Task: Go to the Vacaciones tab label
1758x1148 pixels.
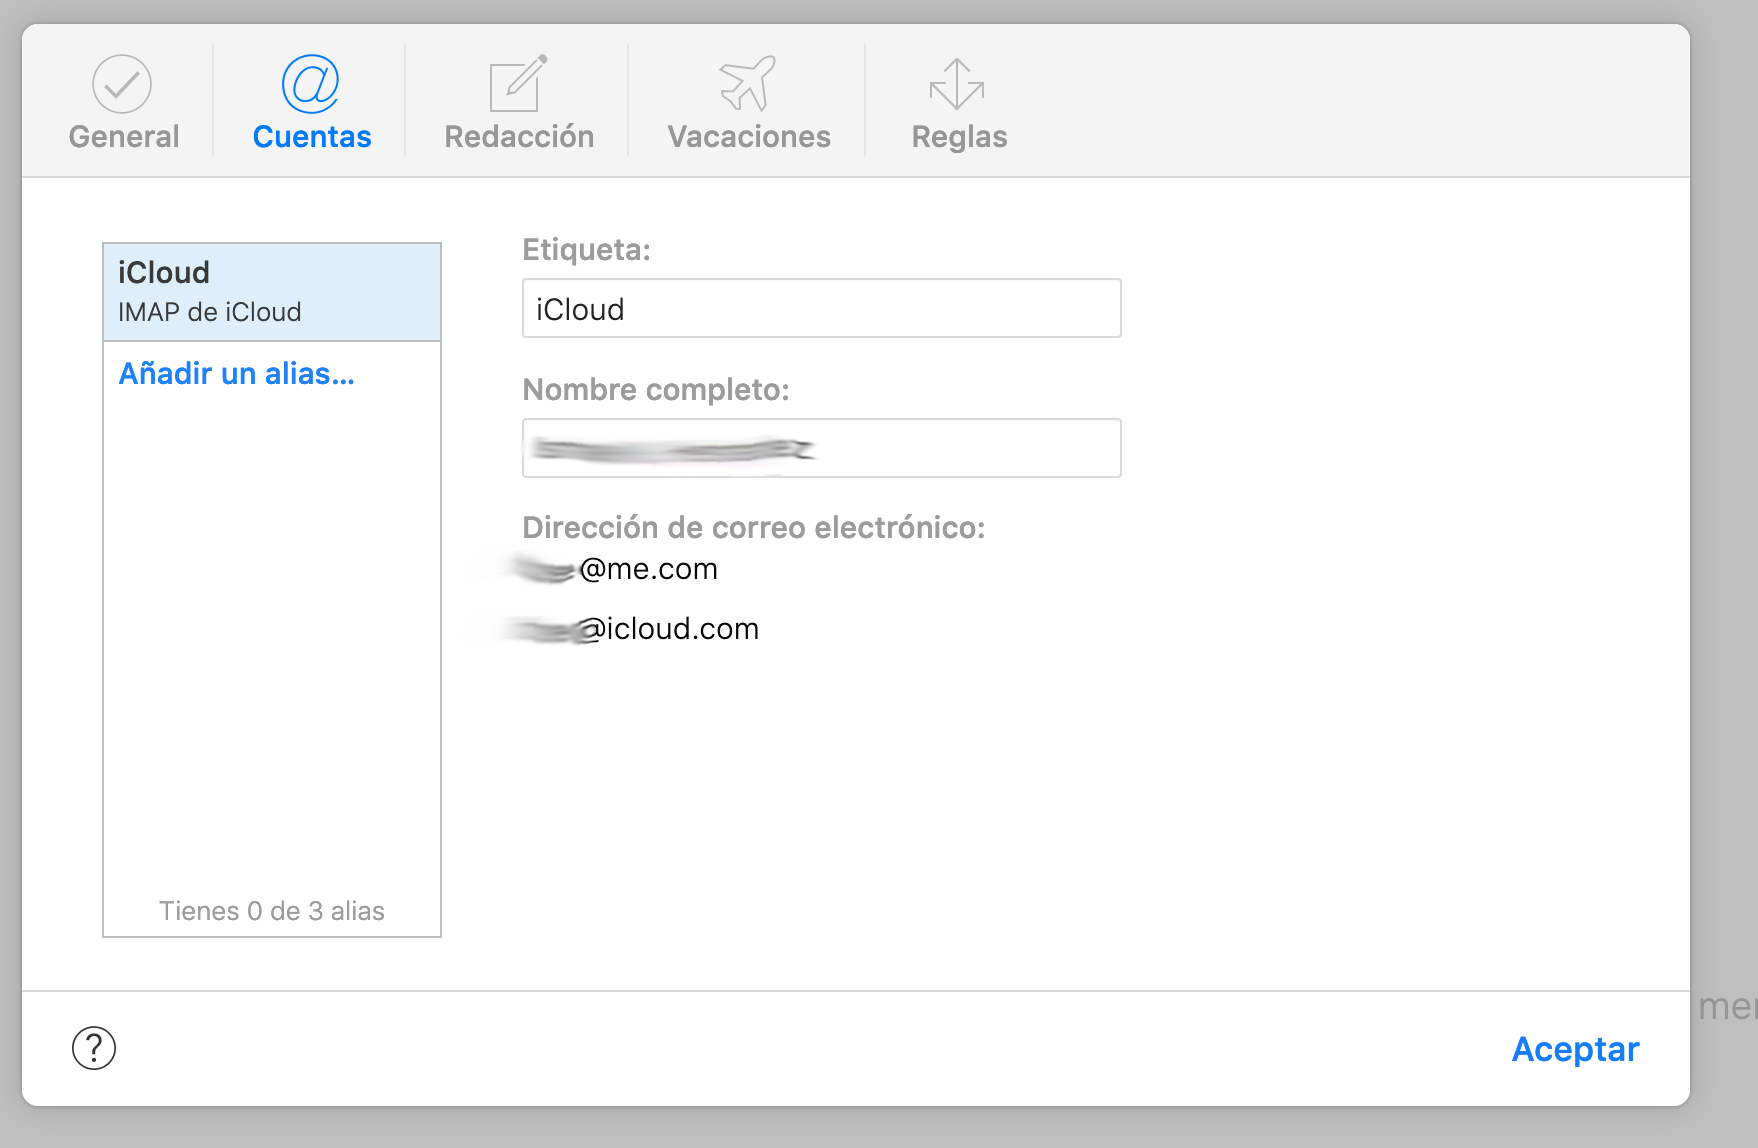Action: [x=749, y=137]
